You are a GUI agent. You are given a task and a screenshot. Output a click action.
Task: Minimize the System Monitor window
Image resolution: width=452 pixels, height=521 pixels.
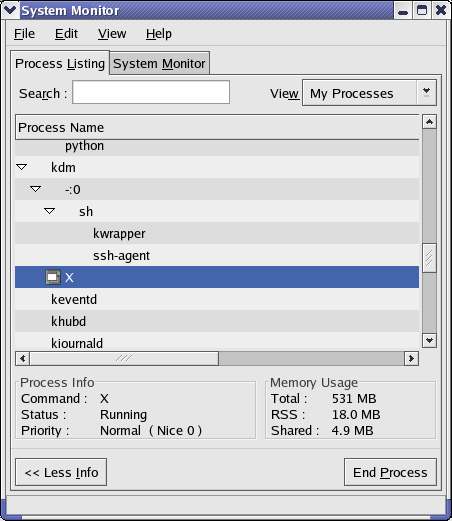pyautogui.click(x=403, y=11)
